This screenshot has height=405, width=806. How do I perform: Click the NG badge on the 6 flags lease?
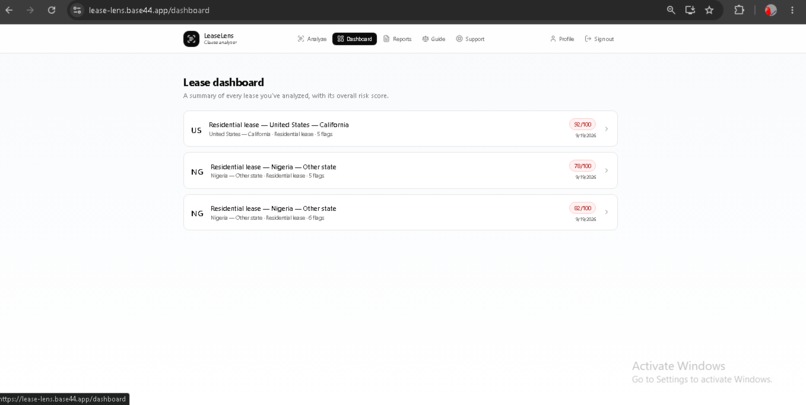(x=197, y=214)
